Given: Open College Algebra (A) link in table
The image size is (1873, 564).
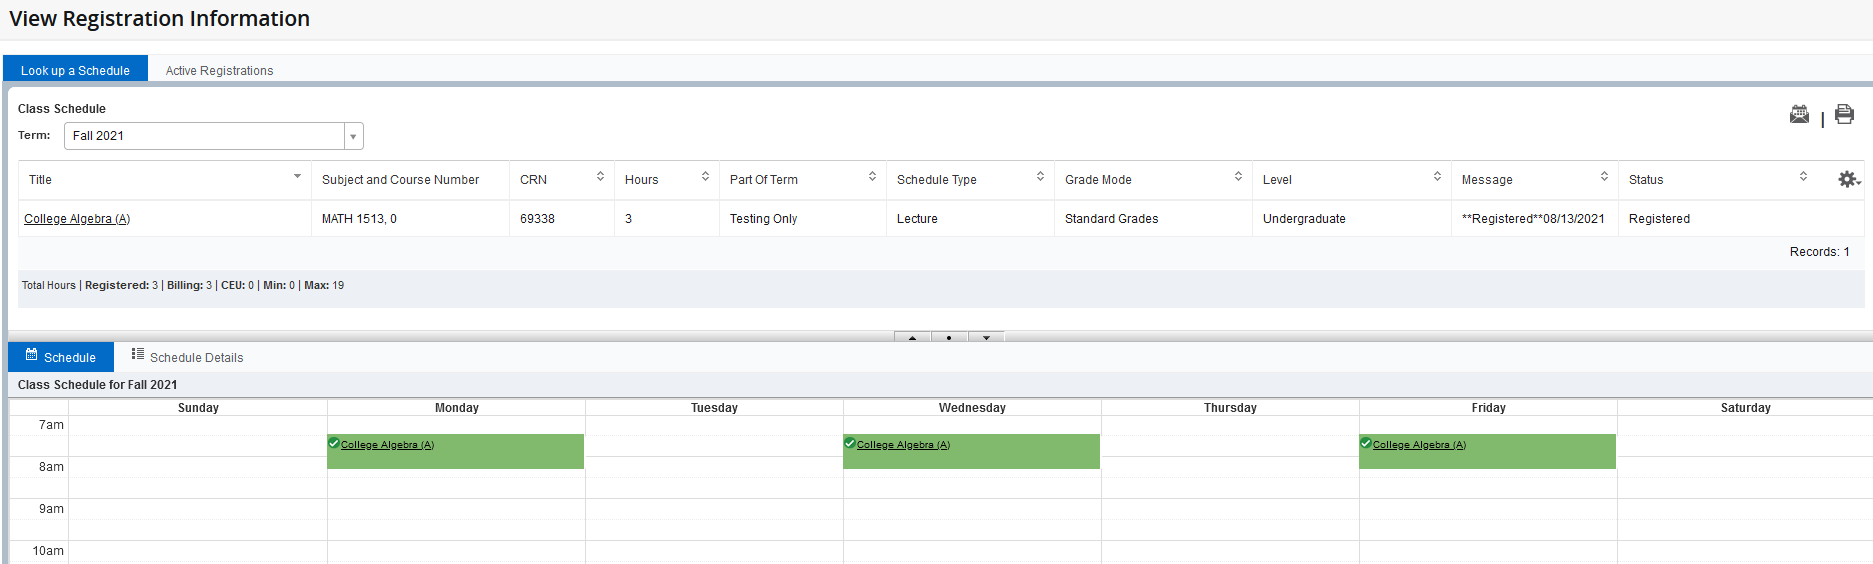Looking at the screenshot, I should (x=77, y=219).
